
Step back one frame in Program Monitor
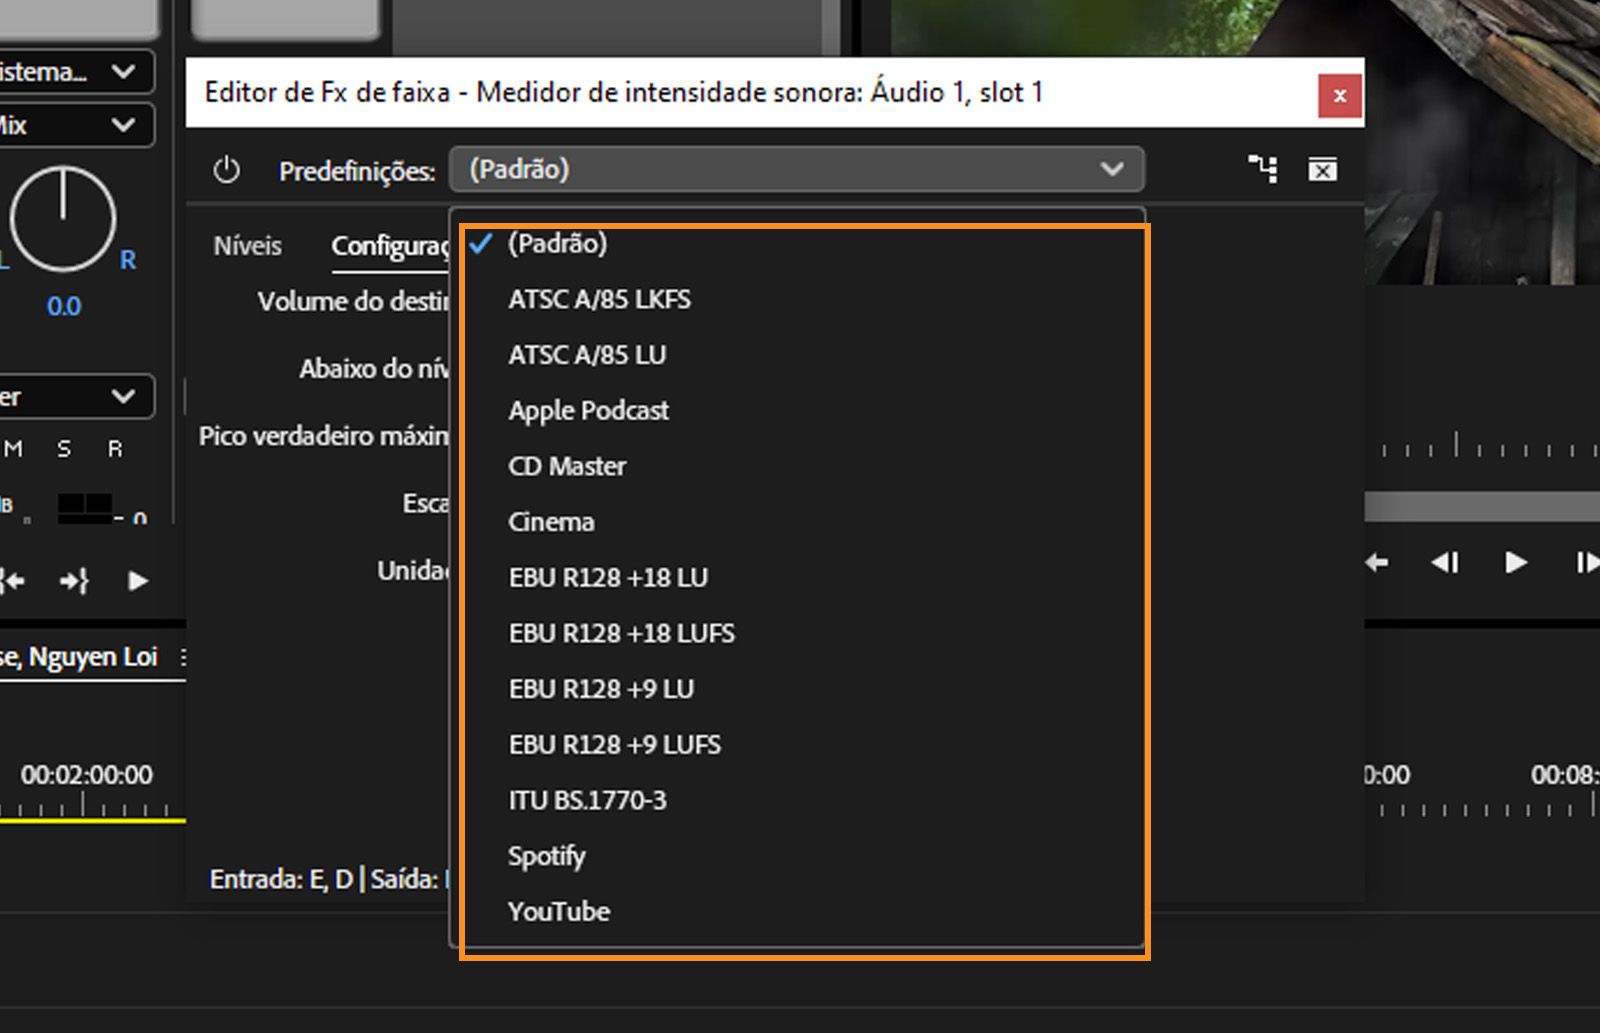[1445, 563]
